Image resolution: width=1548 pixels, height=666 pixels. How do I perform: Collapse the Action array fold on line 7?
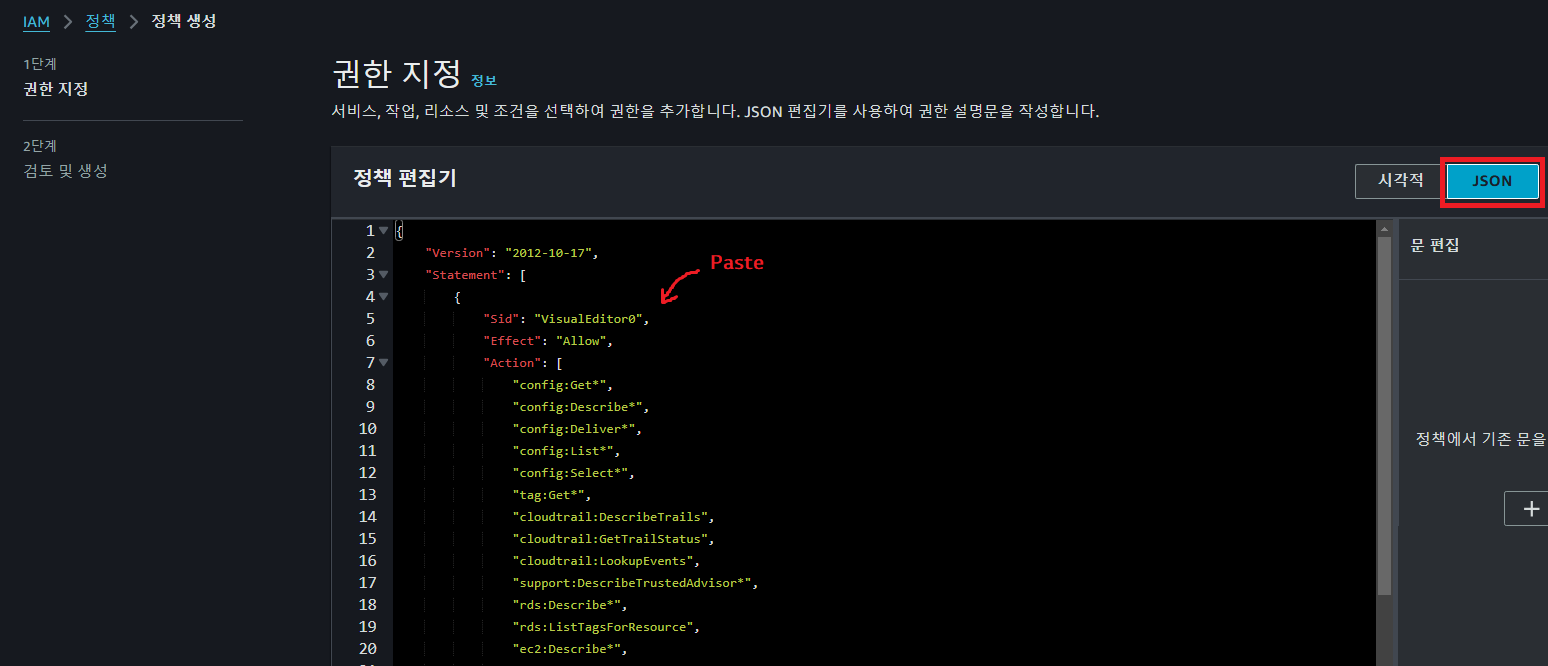[382, 362]
